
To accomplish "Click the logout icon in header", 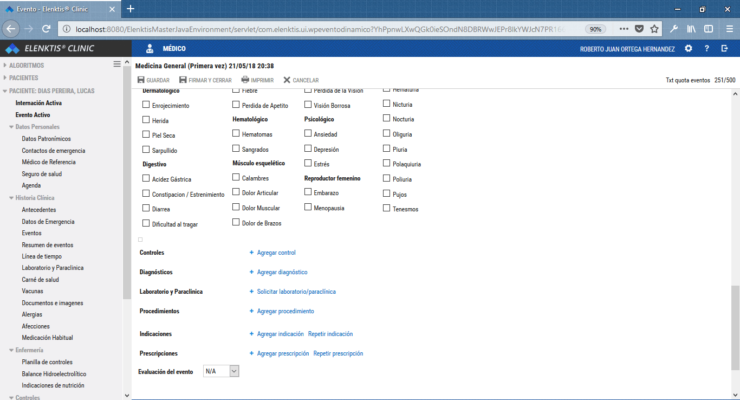I will (x=724, y=48).
